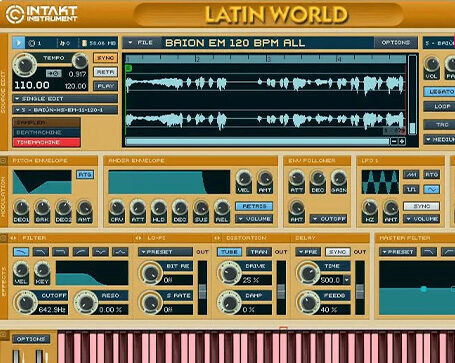Click the Lo-Fi section arrows icon

coord(138,238)
